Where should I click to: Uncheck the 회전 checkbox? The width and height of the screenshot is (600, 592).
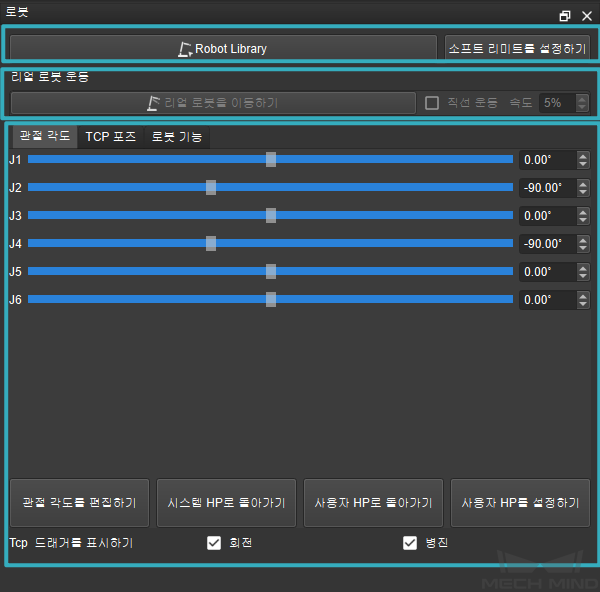(x=214, y=543)
